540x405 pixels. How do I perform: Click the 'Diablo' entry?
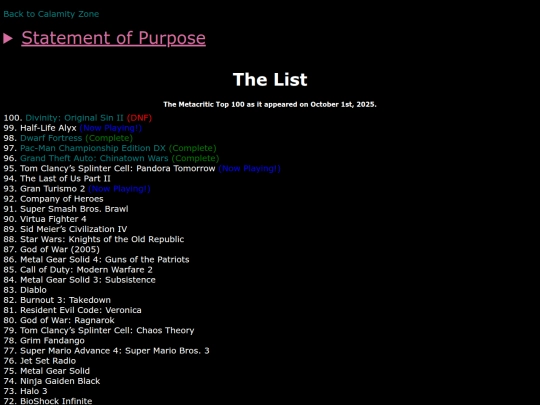pyautogui.click(x=33, y=290)
